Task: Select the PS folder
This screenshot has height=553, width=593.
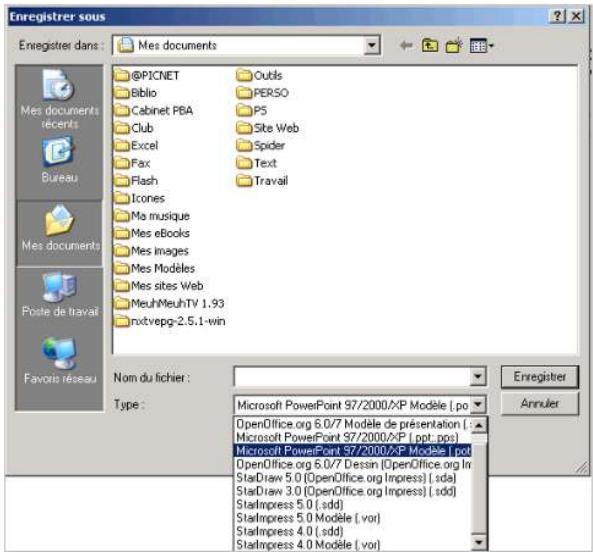Action: pos(252,110)
